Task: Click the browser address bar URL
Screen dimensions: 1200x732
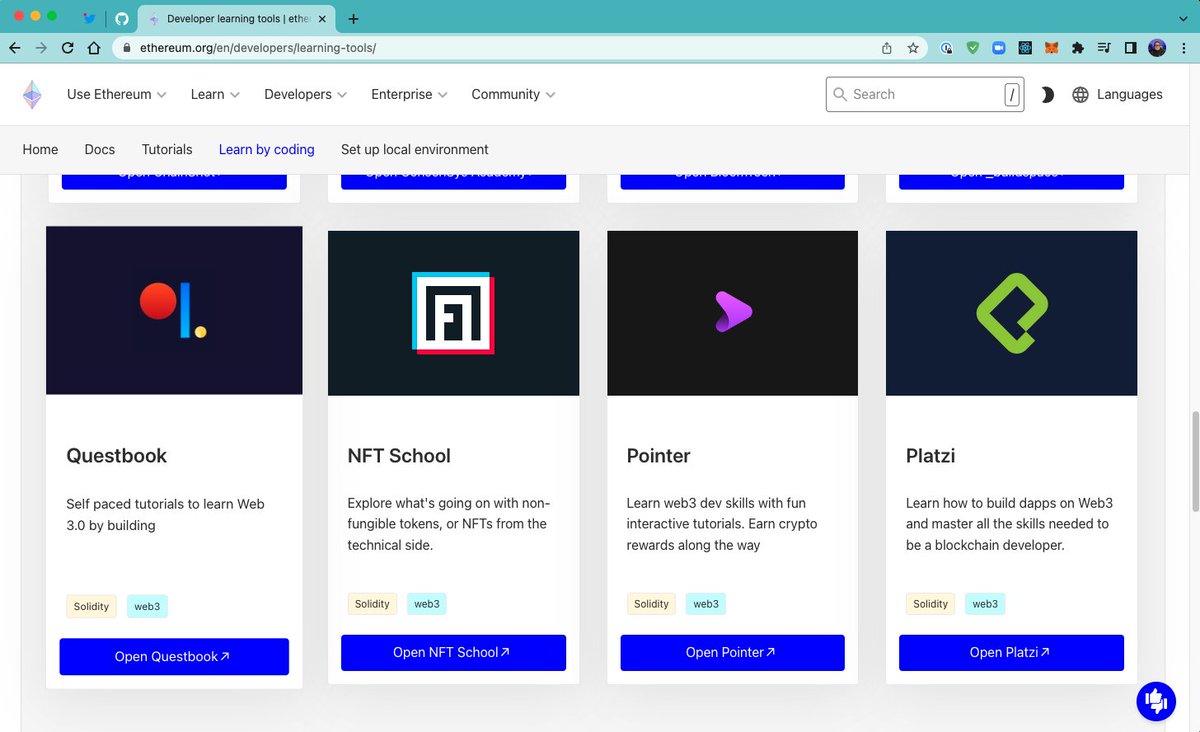Action: point(258,47)
